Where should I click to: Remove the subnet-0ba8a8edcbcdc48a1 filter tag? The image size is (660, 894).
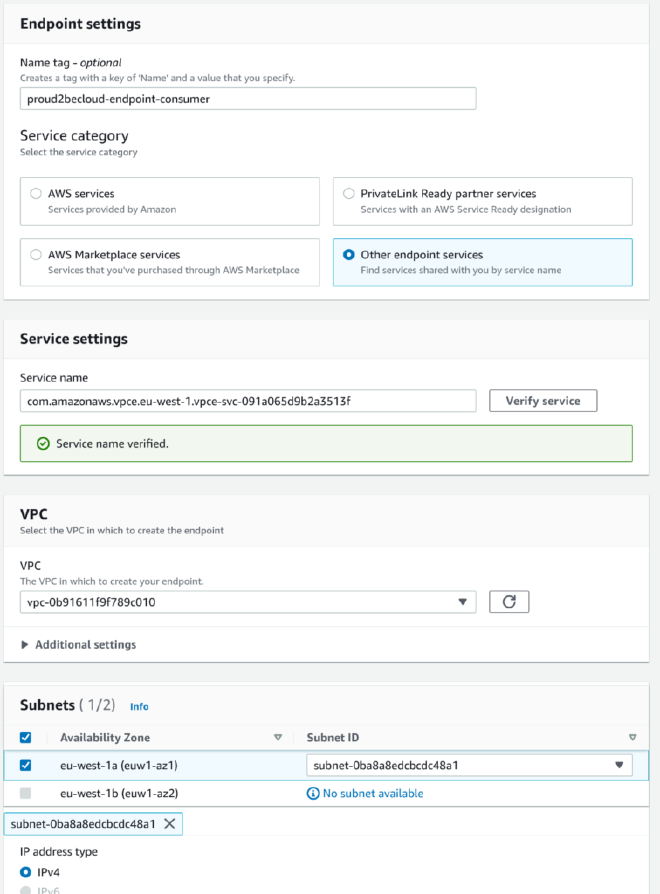(170, 823)
